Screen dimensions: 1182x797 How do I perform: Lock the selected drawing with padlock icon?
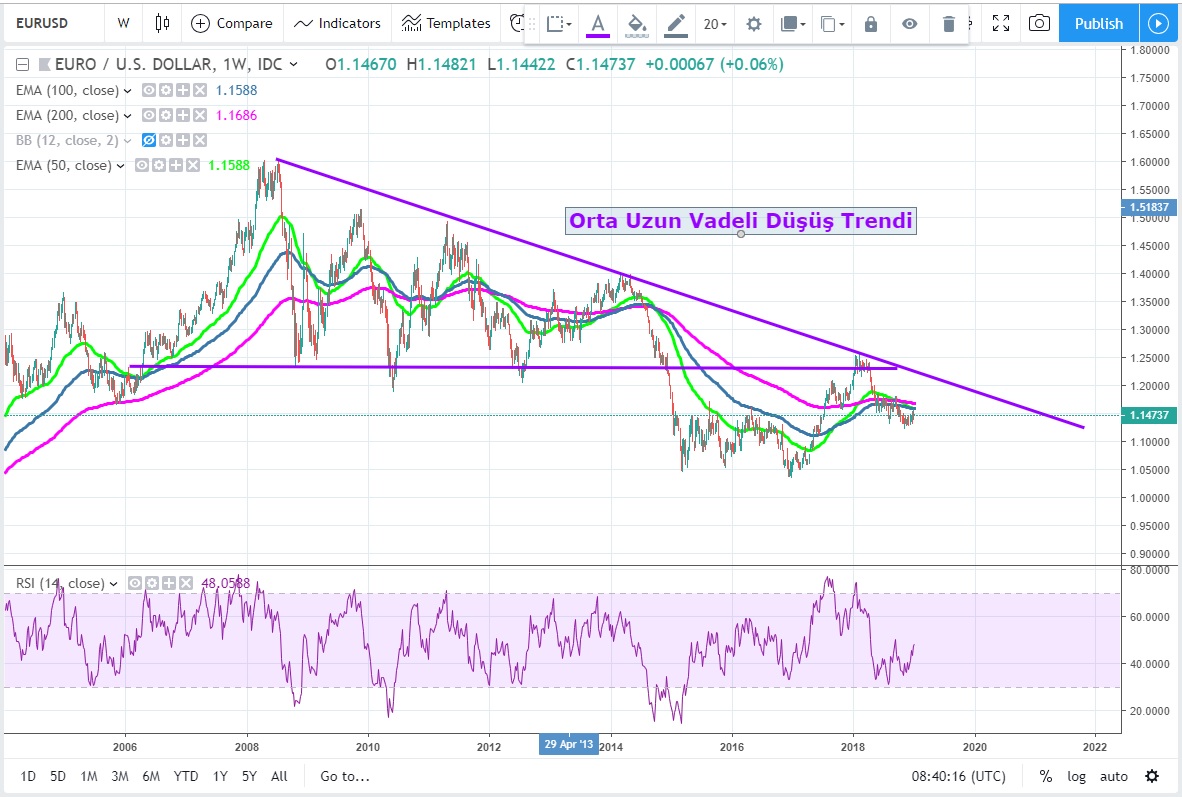click(x=870, y=24)
